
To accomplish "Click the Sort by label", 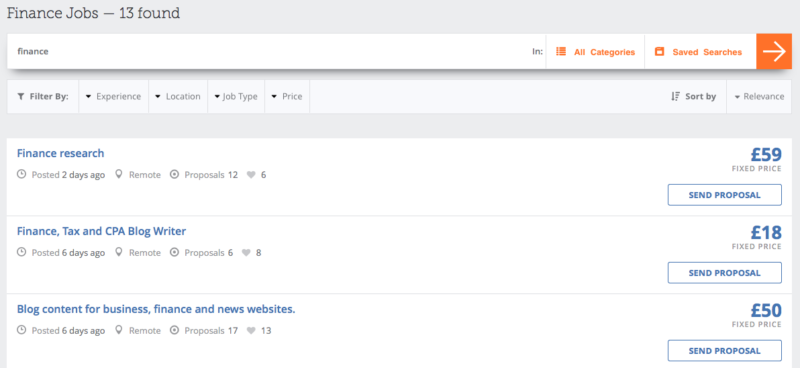I will coord(701,96).
